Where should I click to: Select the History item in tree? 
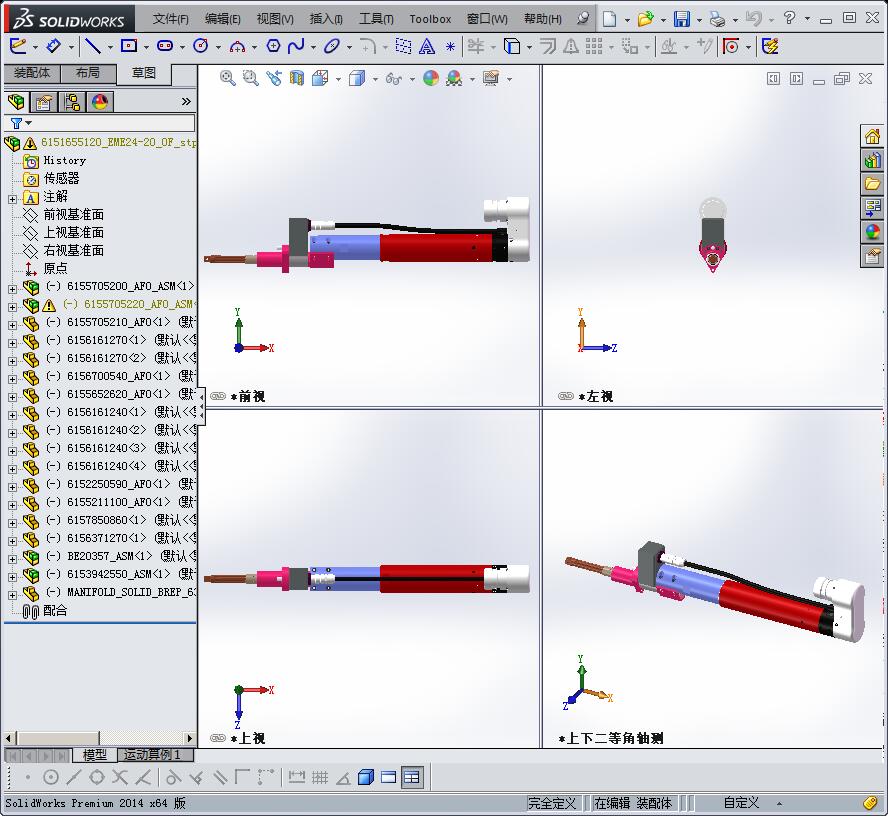pos(65,161)
